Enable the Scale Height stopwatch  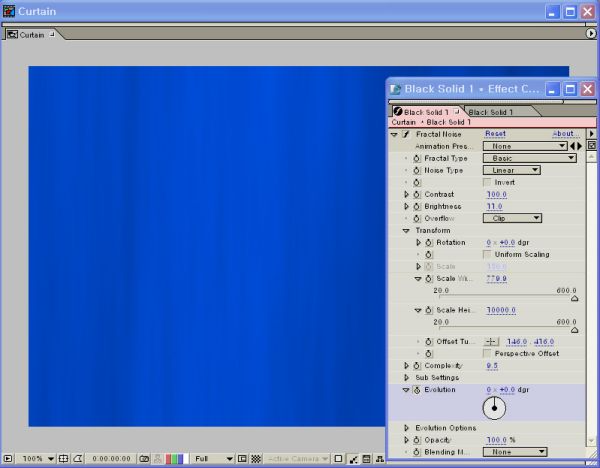429,310
